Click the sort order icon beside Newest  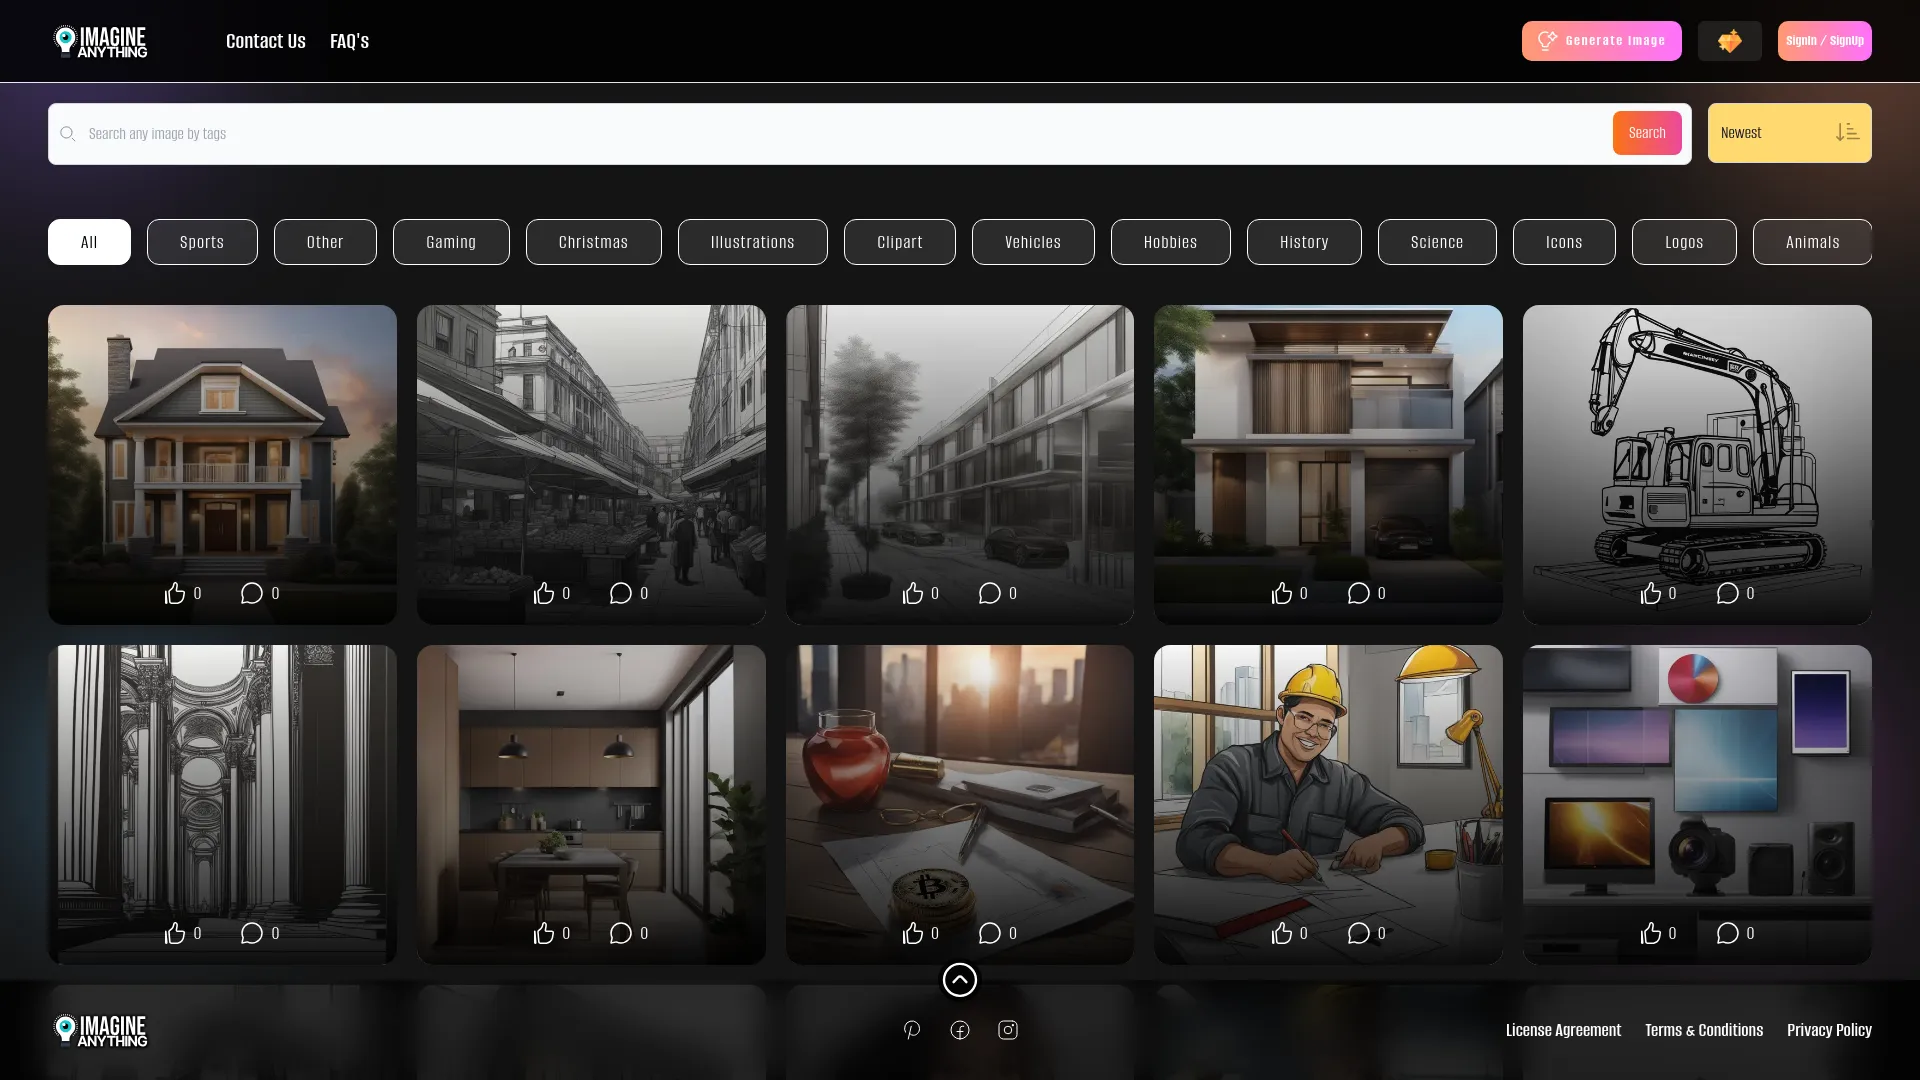pos(1847,133)
